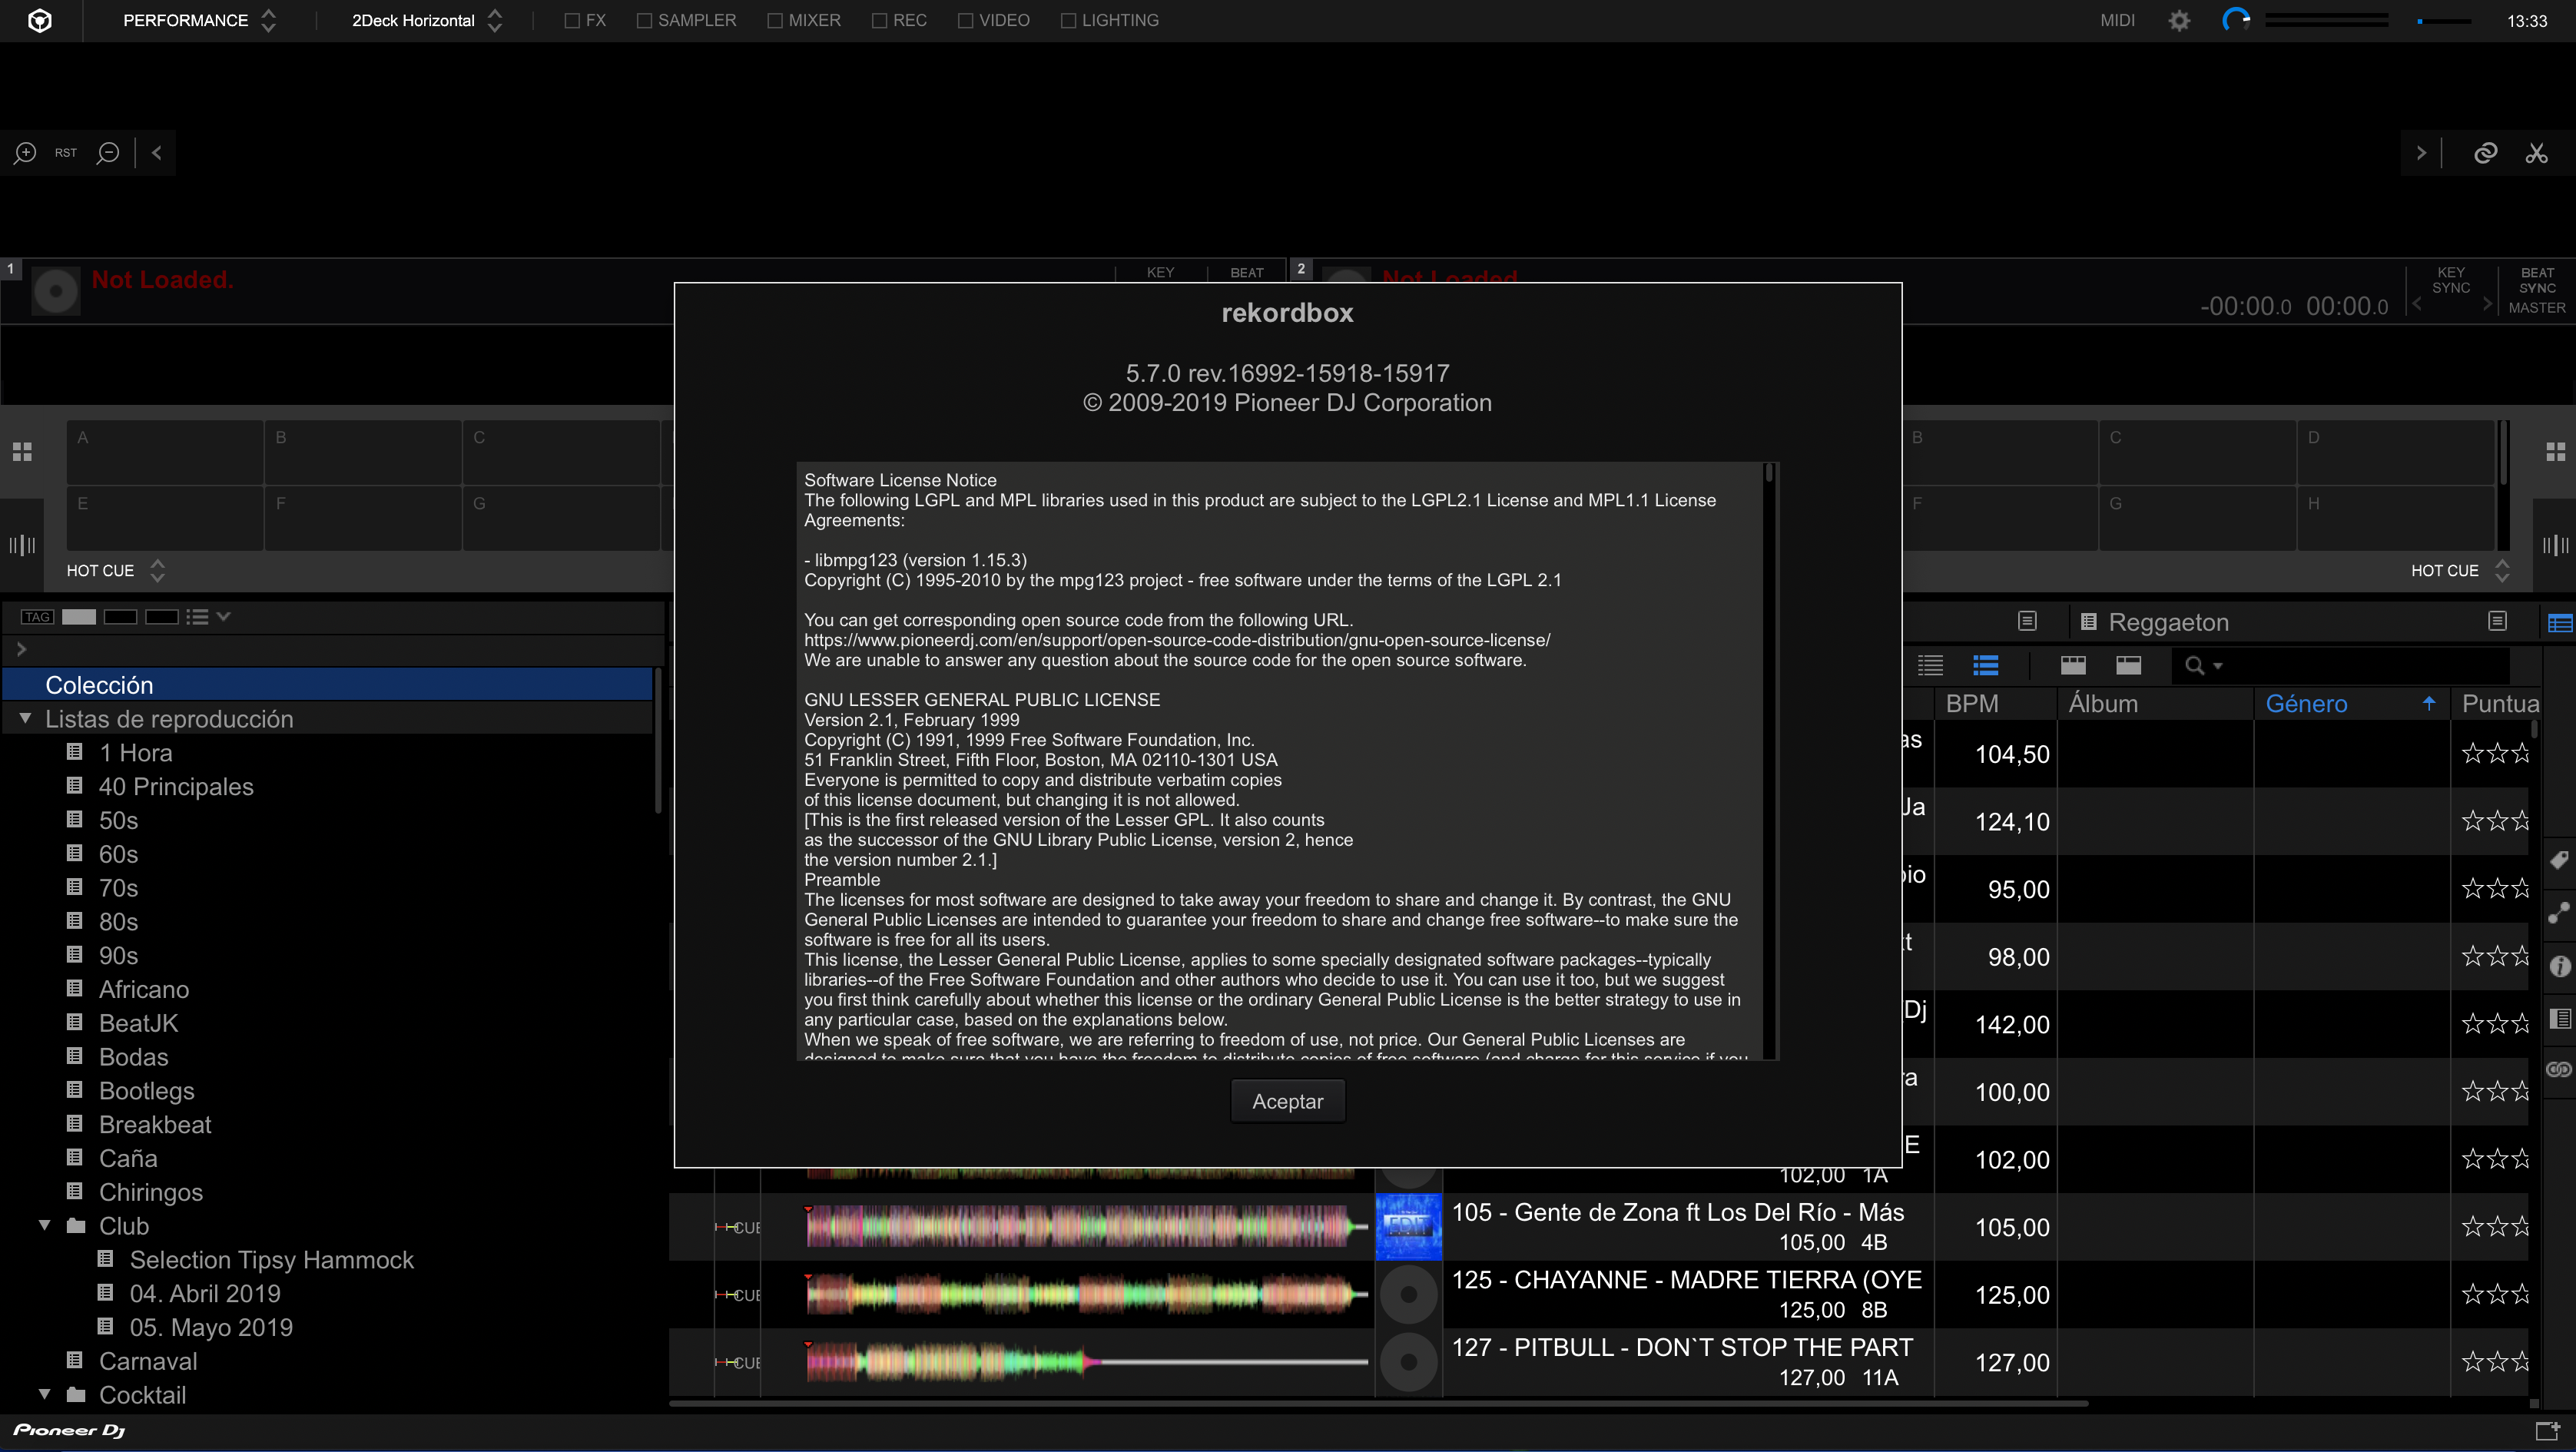This screenshot has width=2576, height=1452.
Task: Click the two-cell column layout icon
Action: pyautogui.click(x=2128, y=665)
